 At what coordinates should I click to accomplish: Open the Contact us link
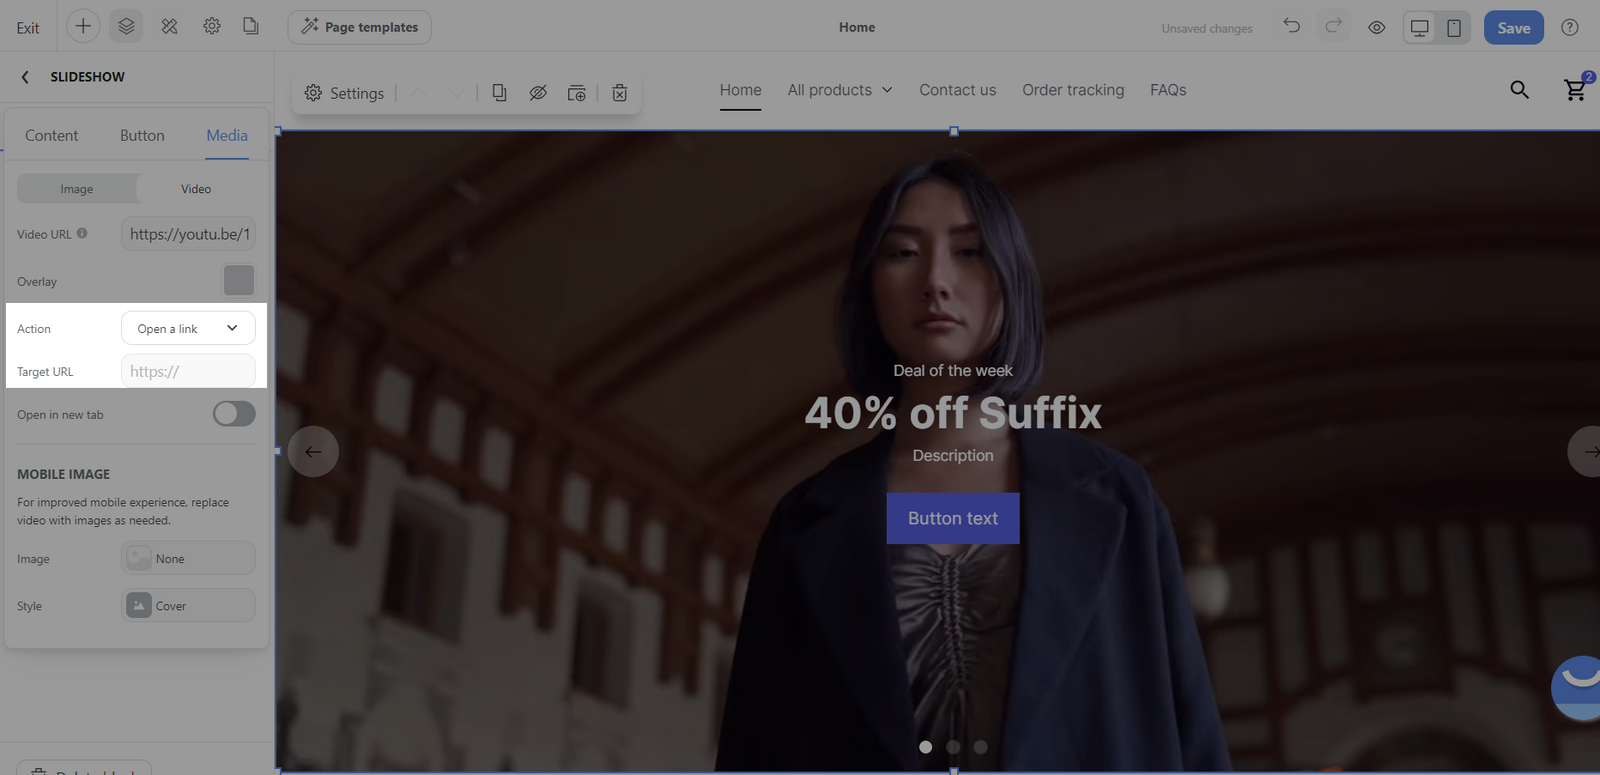tap(958, 90)
